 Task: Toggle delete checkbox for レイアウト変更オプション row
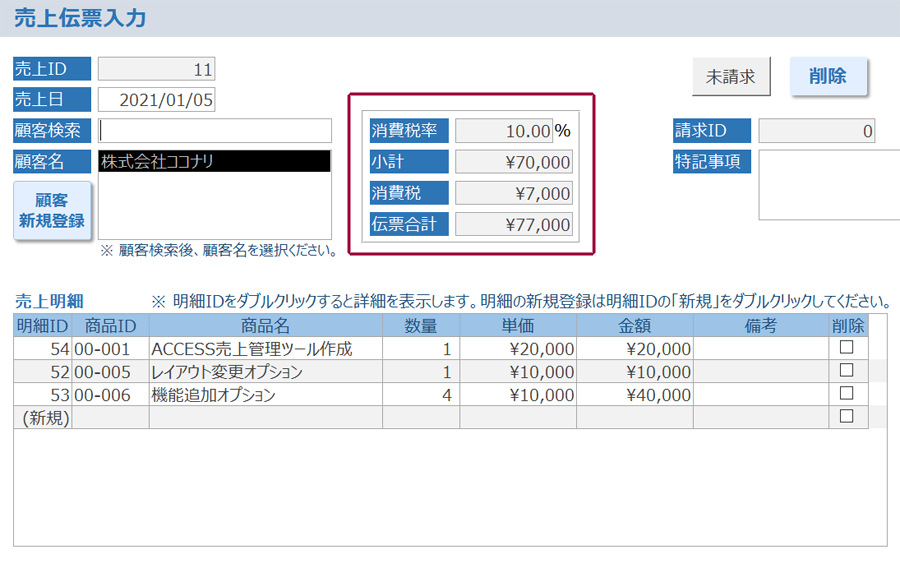pos(847,371)
